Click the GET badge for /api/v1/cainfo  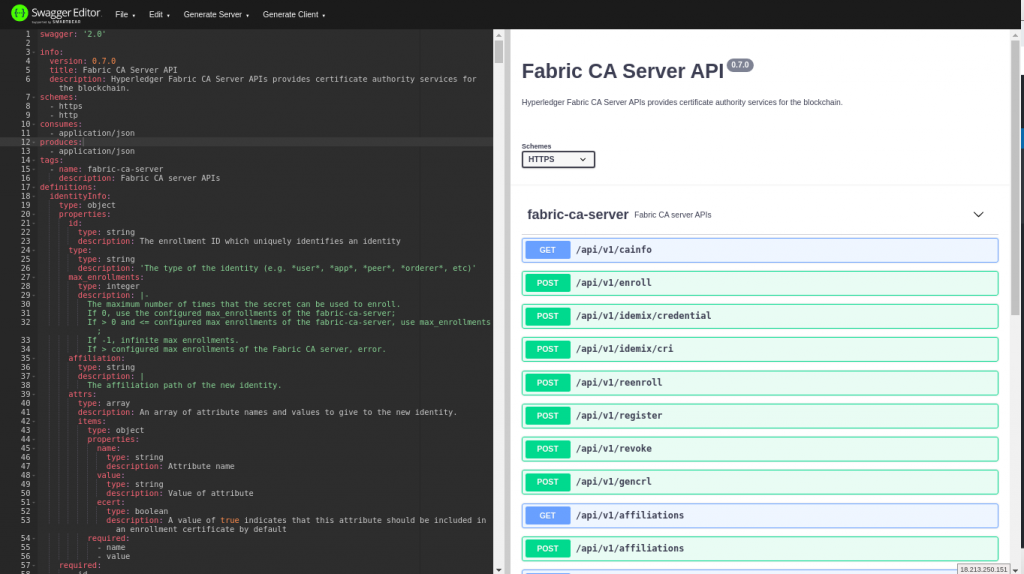[x=547, y=250]
